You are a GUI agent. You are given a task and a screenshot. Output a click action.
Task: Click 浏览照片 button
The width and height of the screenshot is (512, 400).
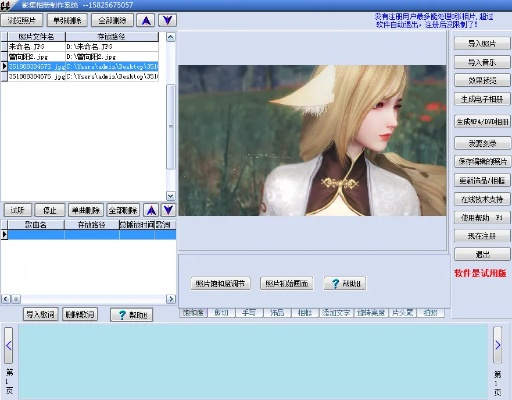coord(22,20)
